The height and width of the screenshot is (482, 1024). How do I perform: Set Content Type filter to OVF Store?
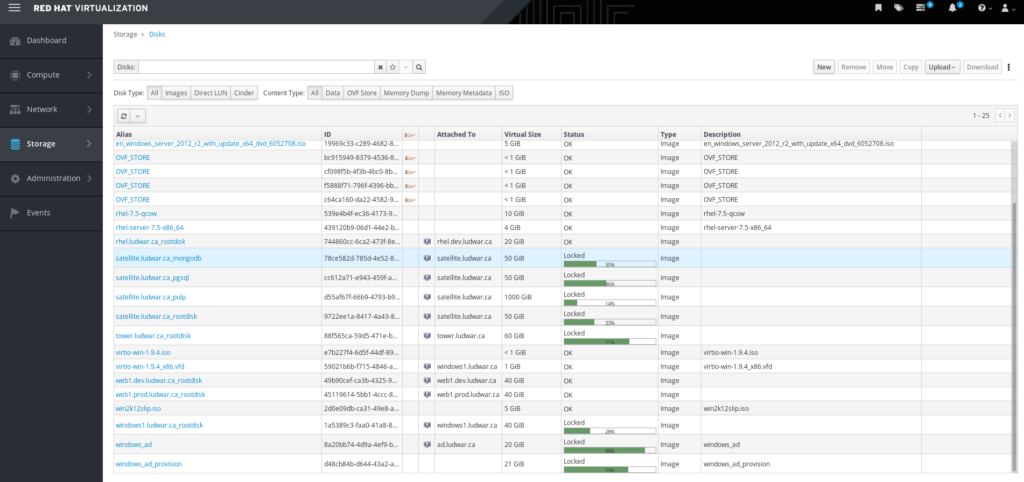coord(362,93)
